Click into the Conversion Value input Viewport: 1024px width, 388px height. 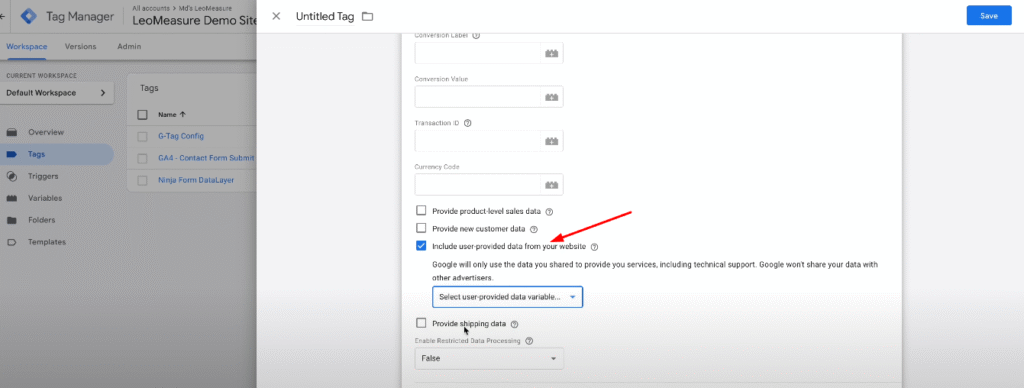pos(478,97)
